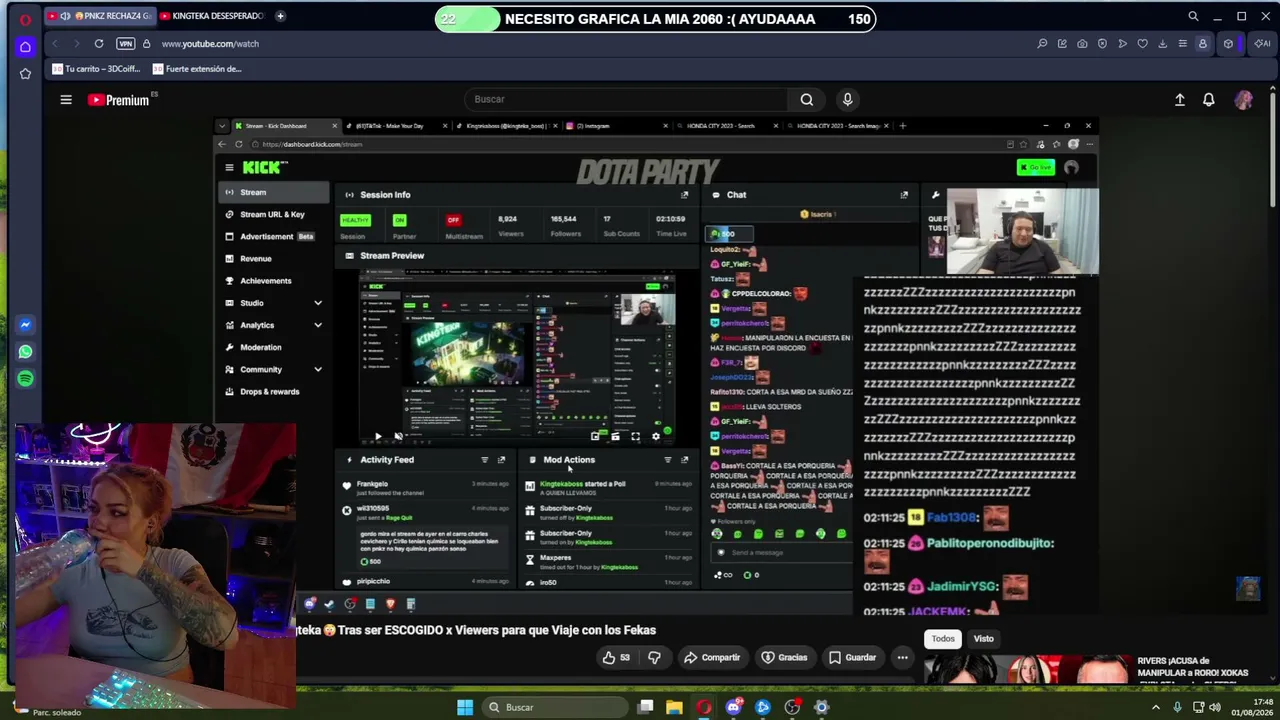Click the YouTube search magnifier button
The image size is (1280, 720).
tap(806, 99)
